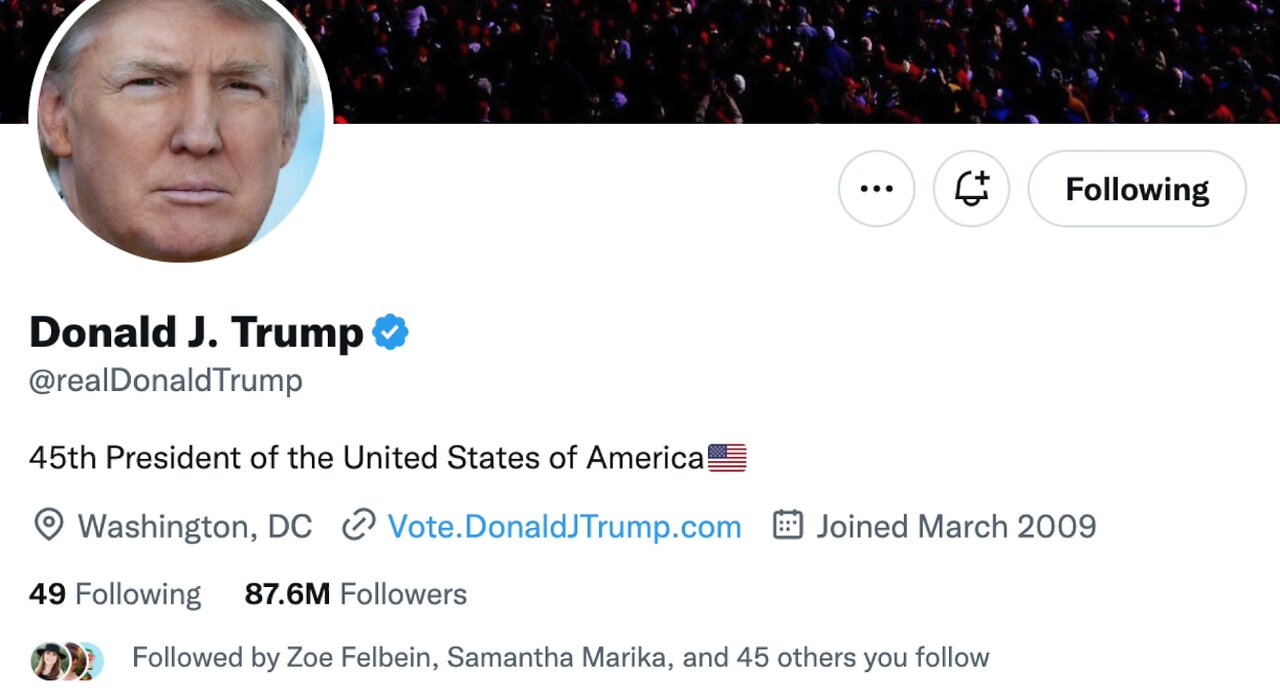
Task: Click the mutual followers avatar cluster
Action: point(67,661)
